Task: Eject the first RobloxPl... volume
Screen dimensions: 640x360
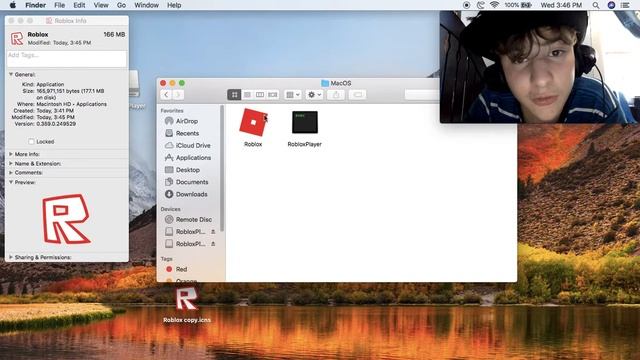Action: [213, 232]
